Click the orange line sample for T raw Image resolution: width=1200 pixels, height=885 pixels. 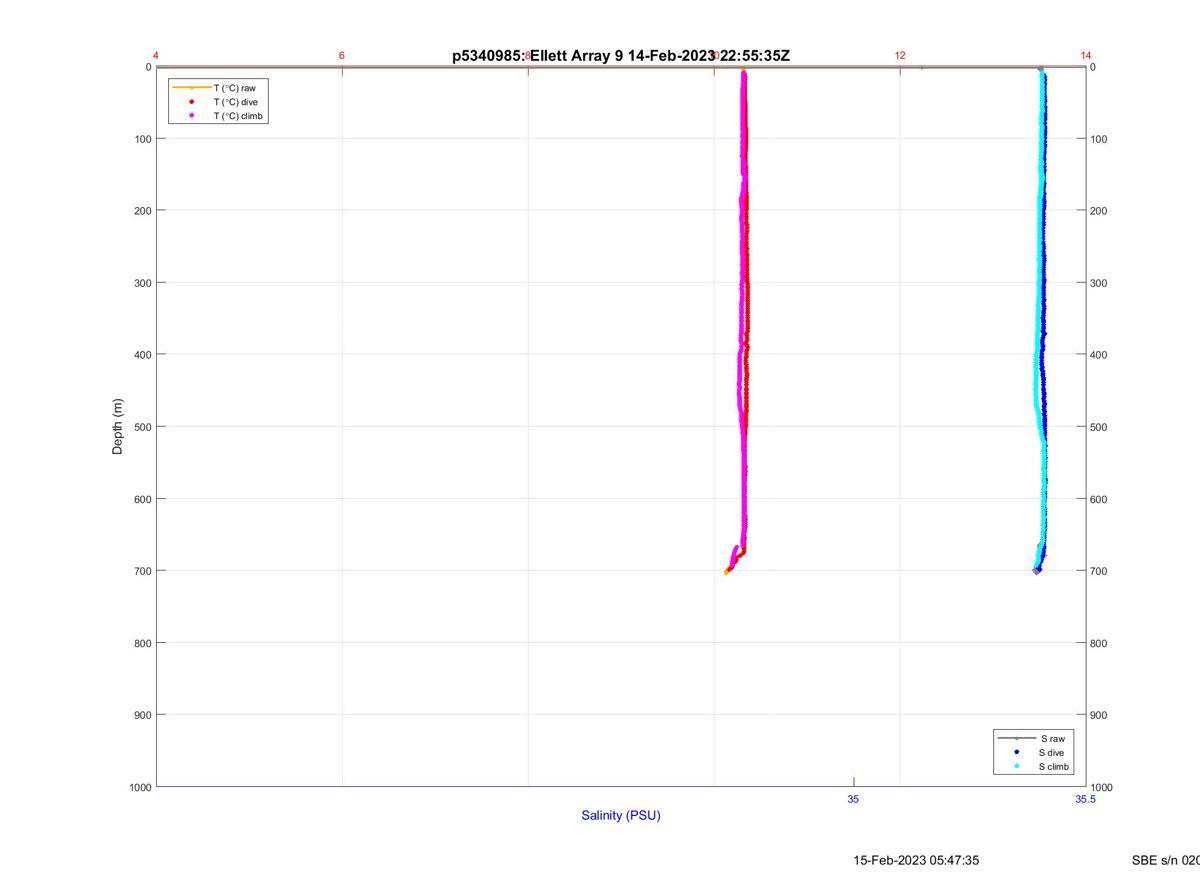coord(191,88)
